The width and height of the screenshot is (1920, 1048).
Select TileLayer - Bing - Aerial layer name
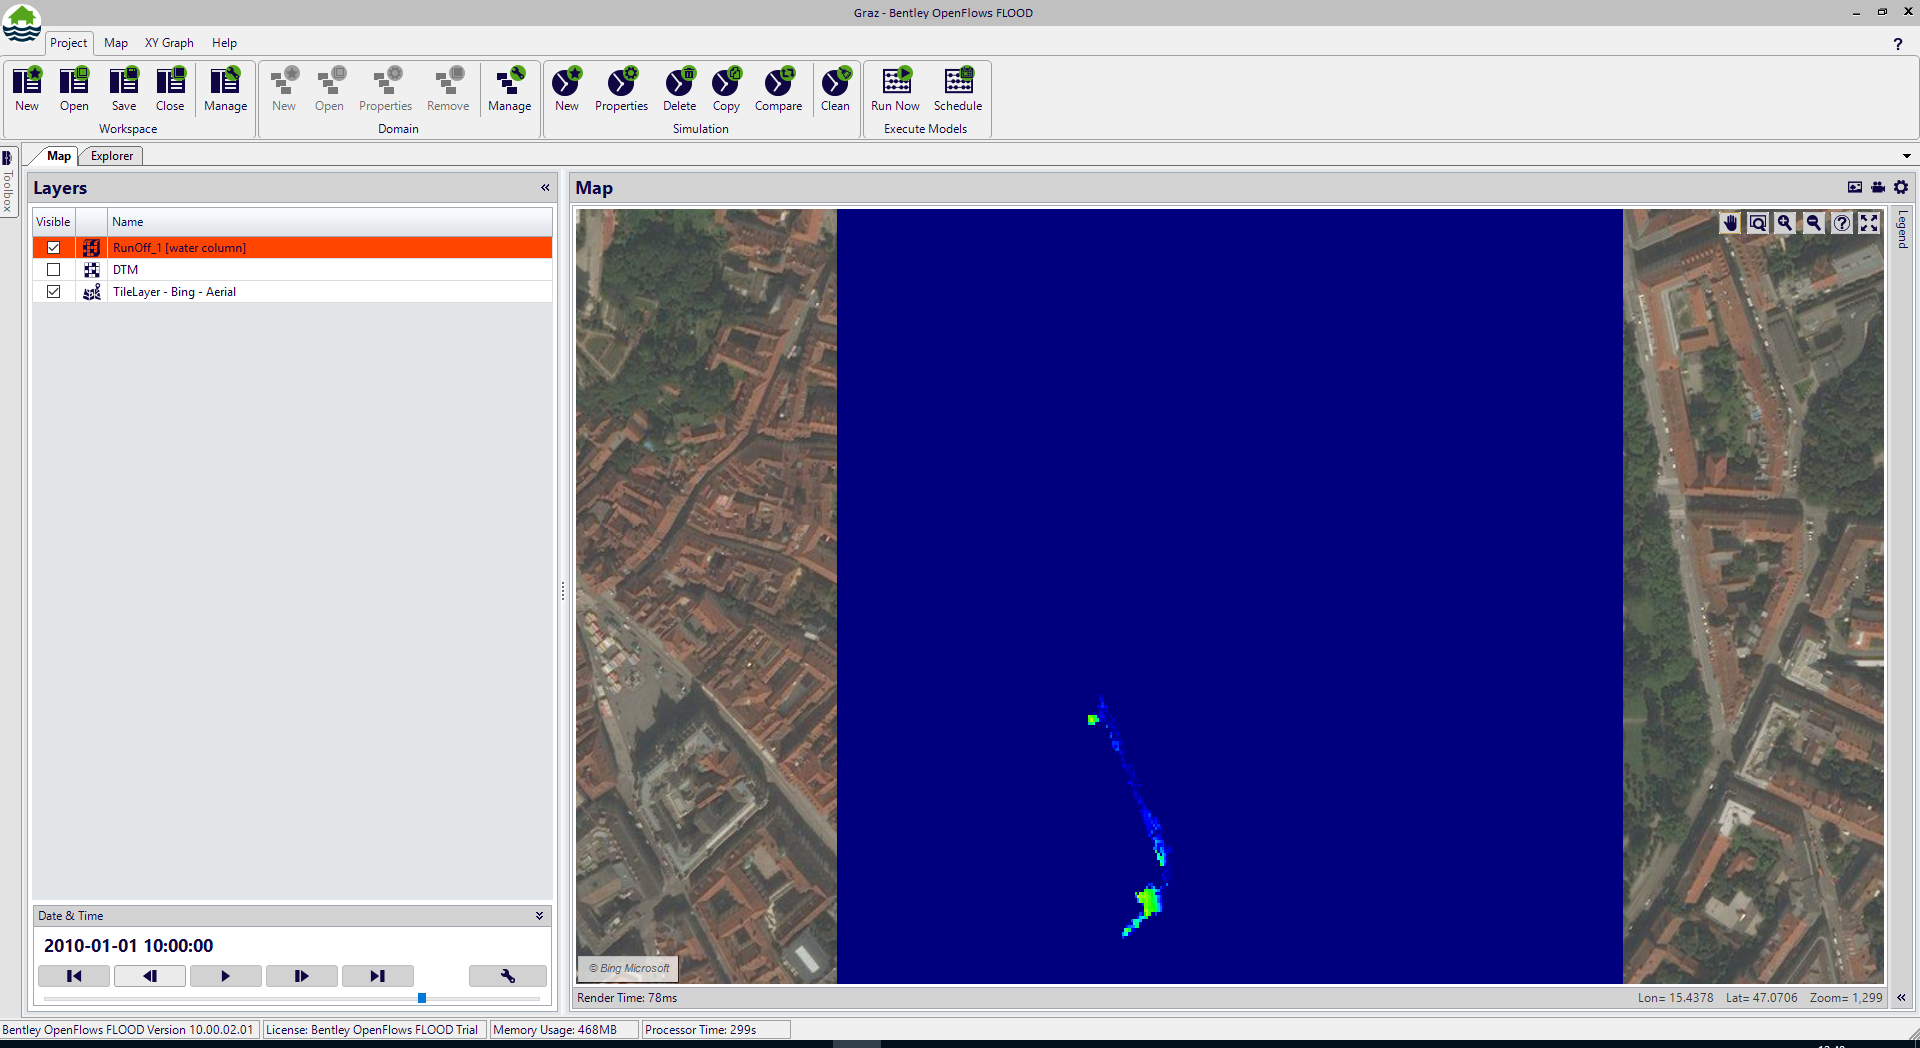174,292
